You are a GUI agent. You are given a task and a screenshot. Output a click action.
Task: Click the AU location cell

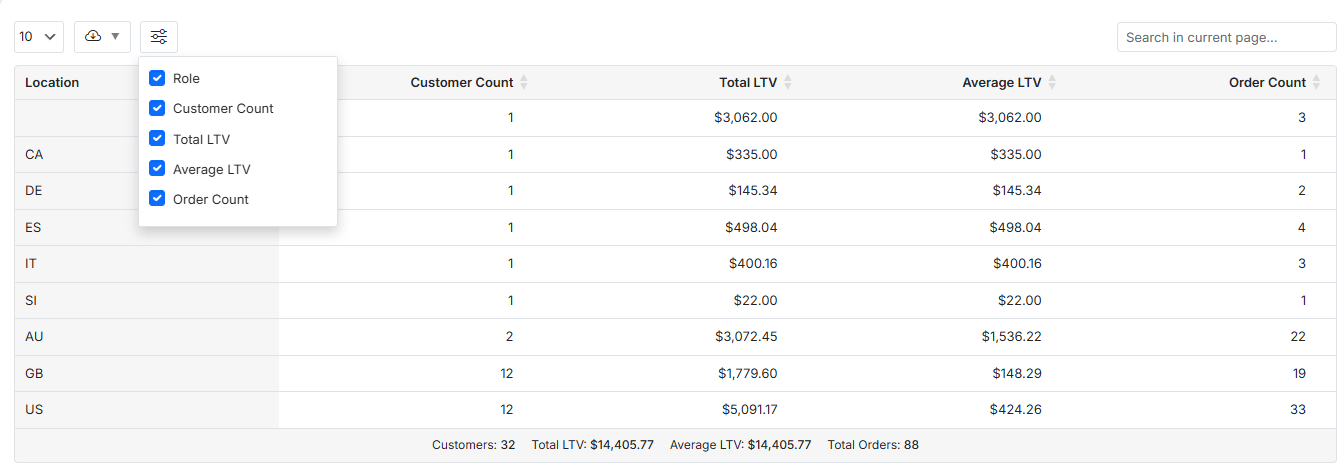(x=34, y=337)
